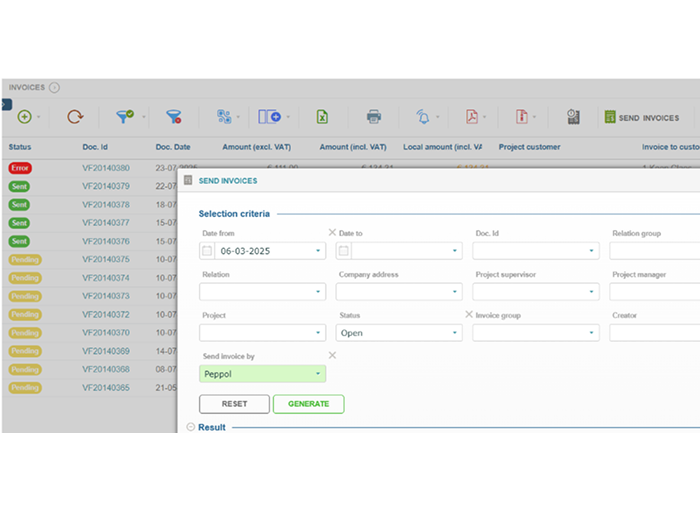
Task: Expand the Project supervisor dropdown
Action: click(x=591, y=292)
